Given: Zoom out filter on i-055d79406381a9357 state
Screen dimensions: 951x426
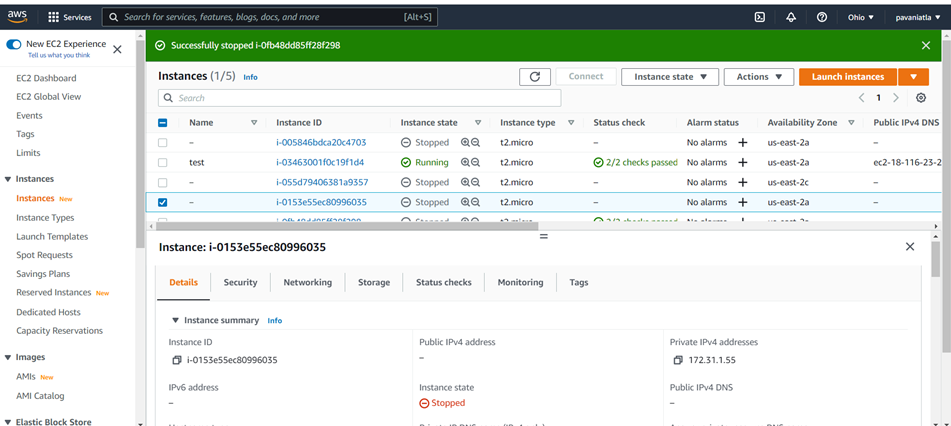Looking at the screenshot, I should click(x=476, y=182).
